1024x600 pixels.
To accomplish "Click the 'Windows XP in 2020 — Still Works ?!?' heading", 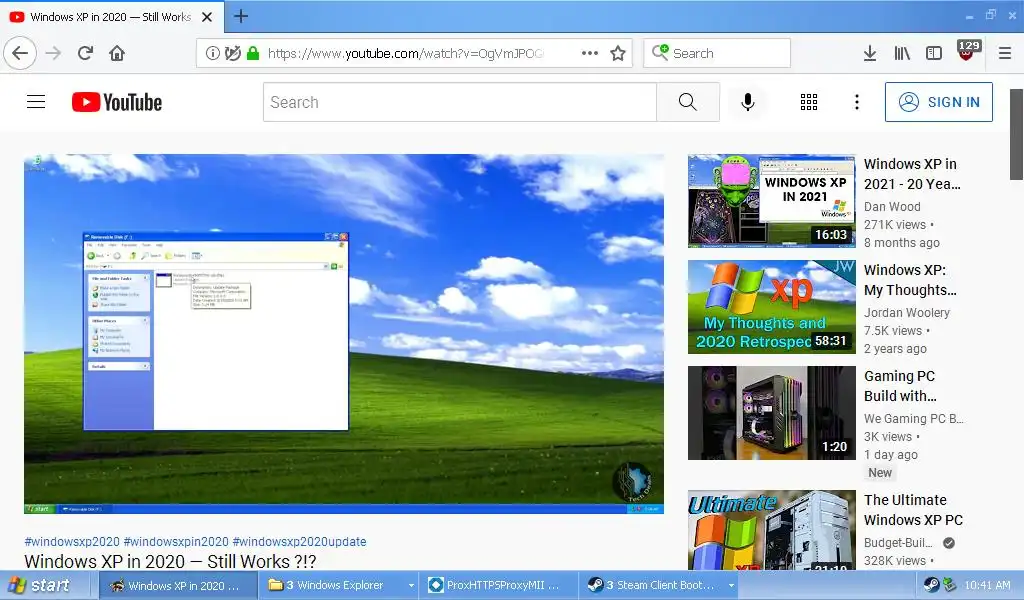I will pos(170,561).
